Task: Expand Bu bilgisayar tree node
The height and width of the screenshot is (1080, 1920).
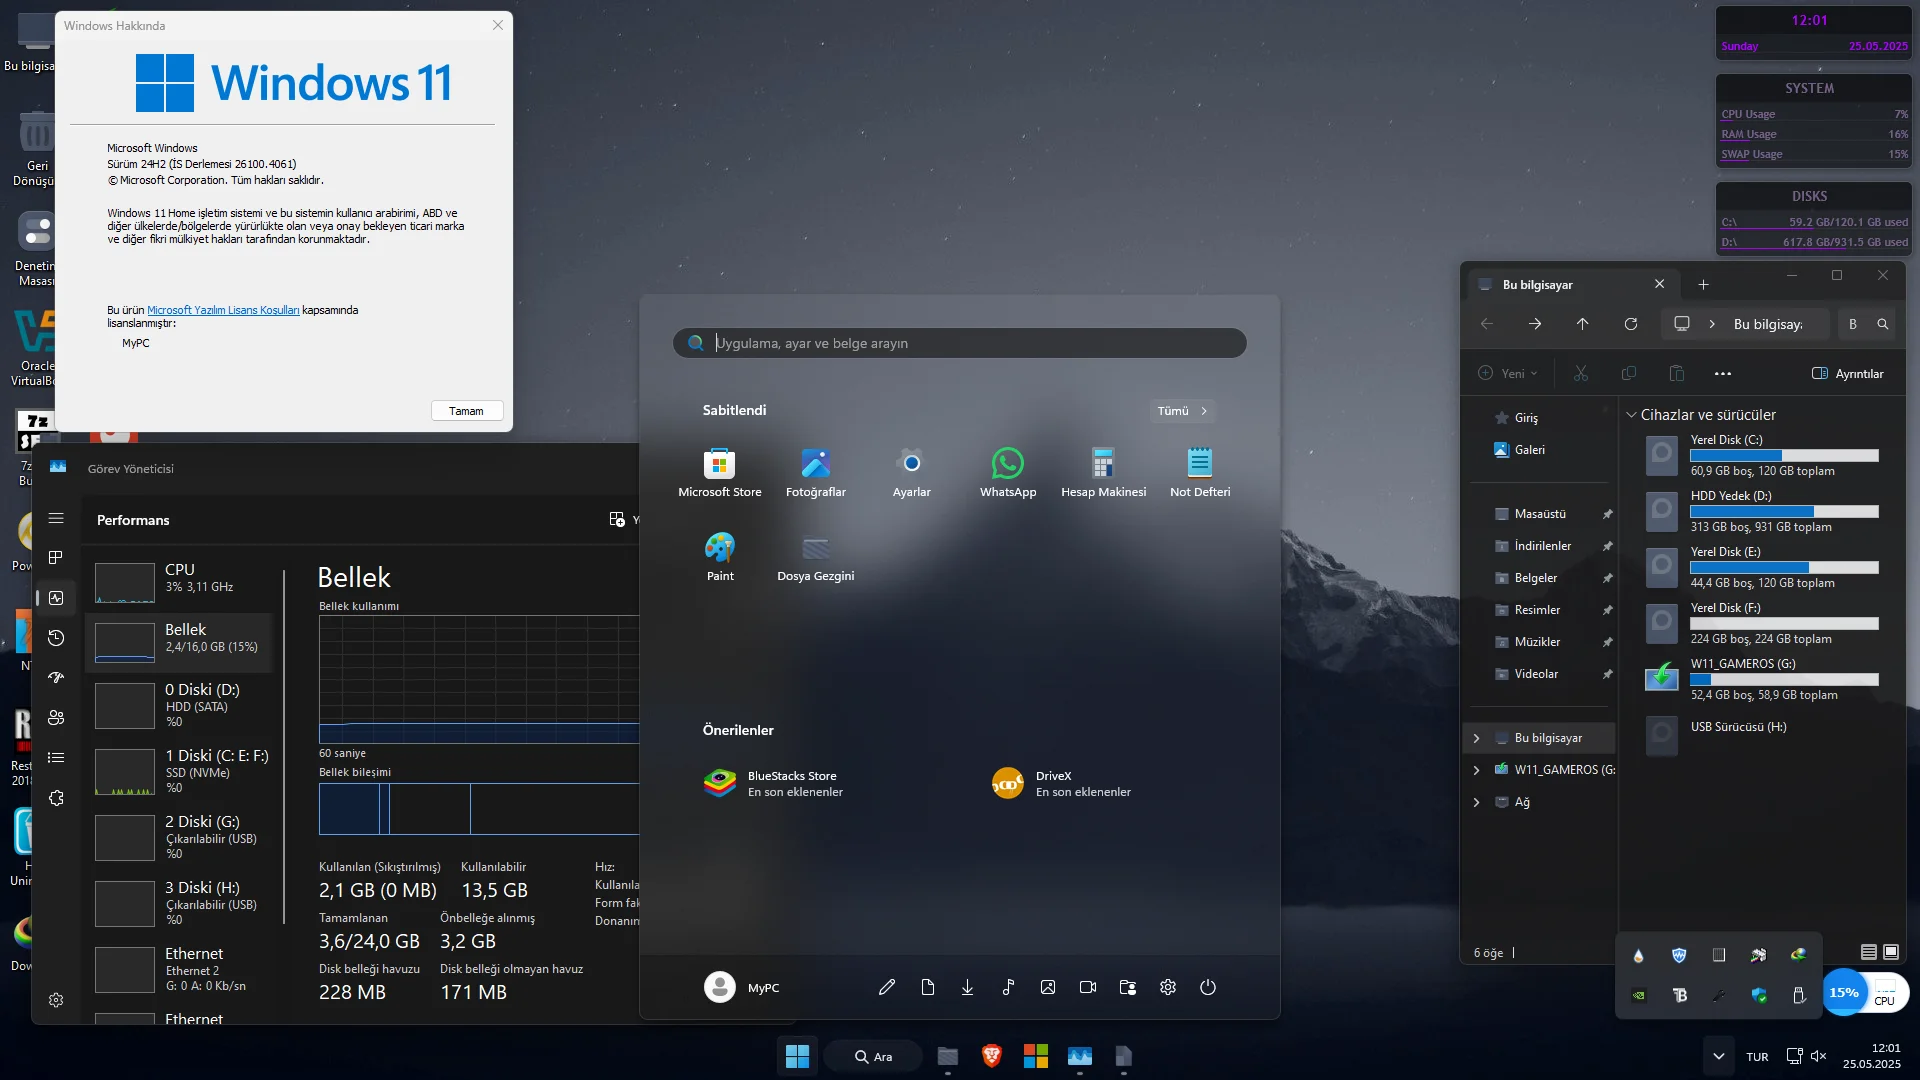Action: coord(1476,738)
